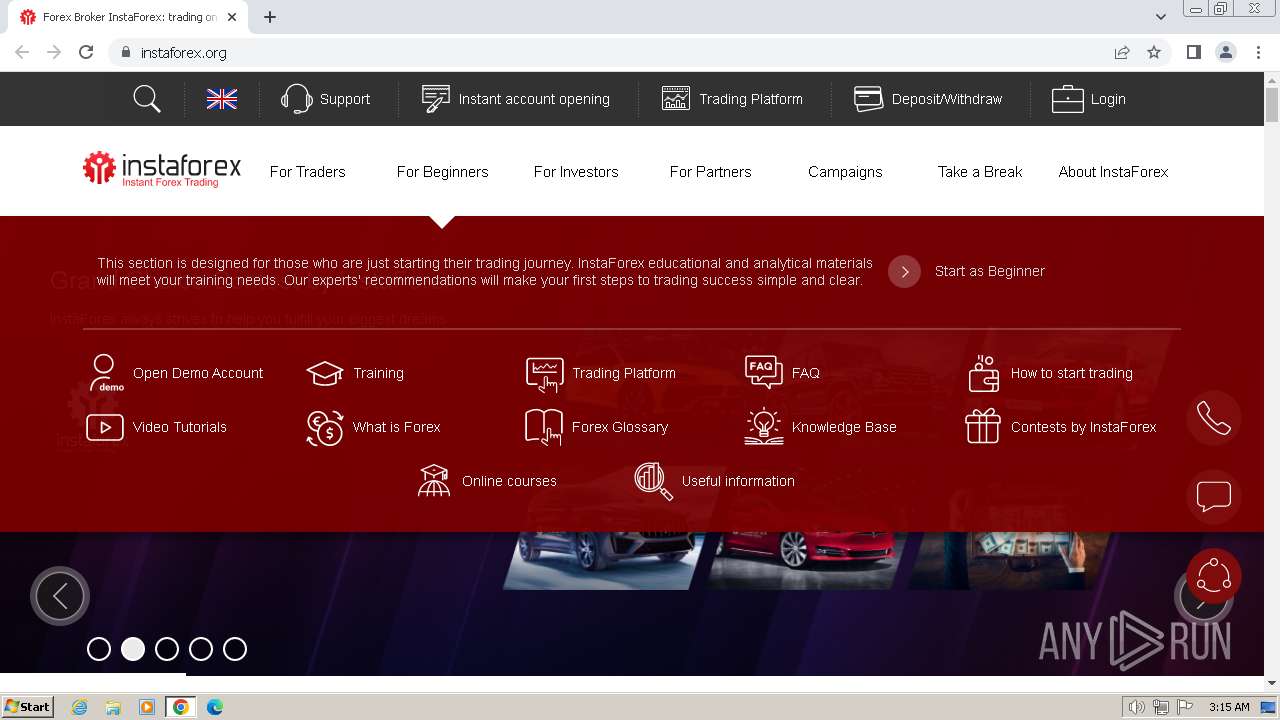Click the Share this page icon in the address bar
Viewport: 1280px width, 720px height.
1122,52
